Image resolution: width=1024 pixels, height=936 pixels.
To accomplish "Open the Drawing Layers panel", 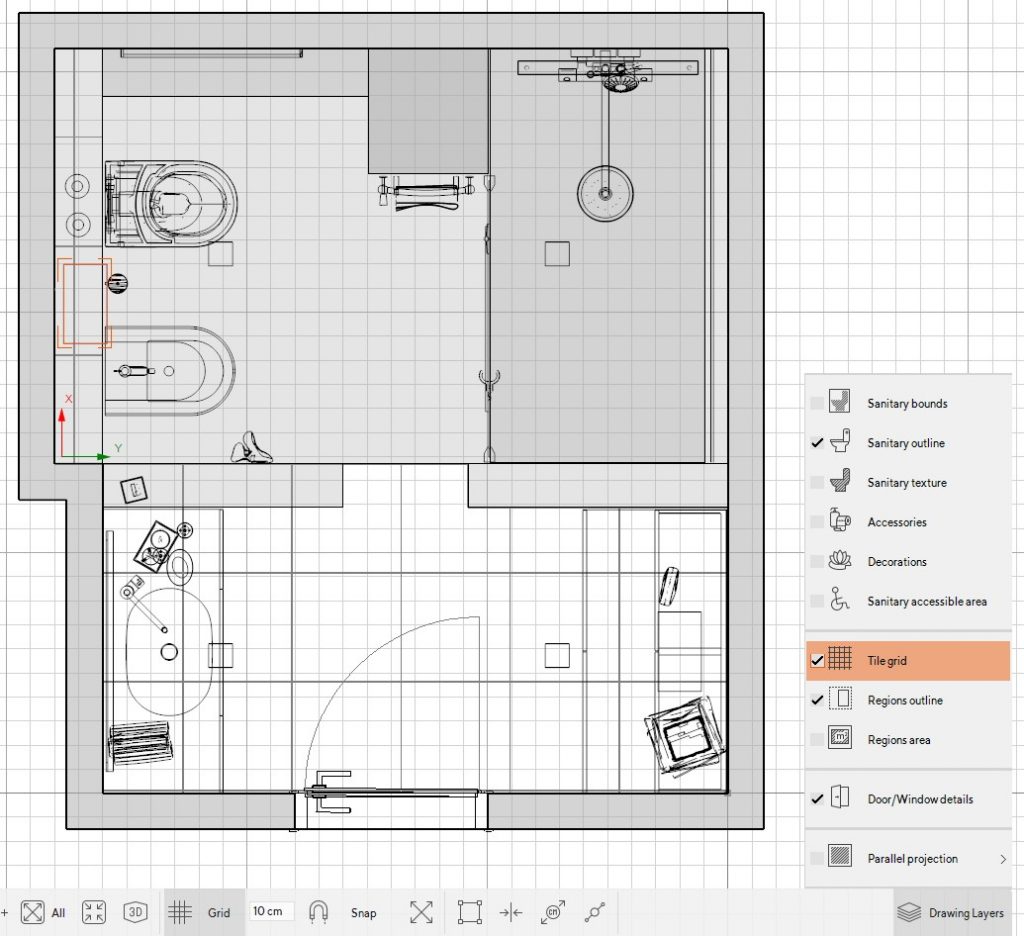I will (x=950, y=912).
